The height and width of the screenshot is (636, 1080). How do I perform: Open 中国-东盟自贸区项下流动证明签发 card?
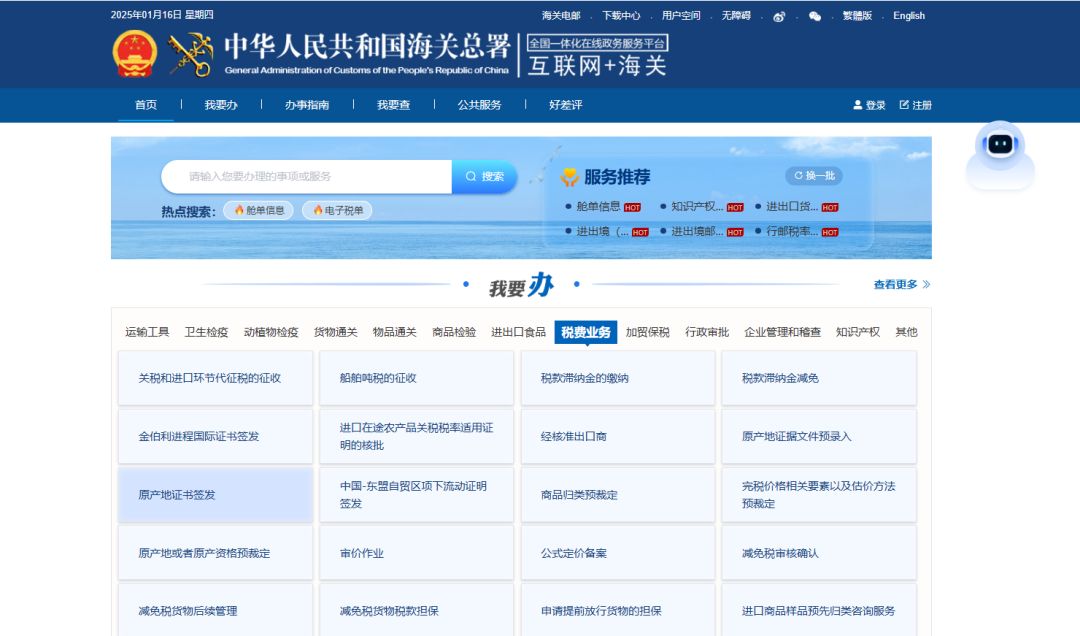tap(417, 495)
